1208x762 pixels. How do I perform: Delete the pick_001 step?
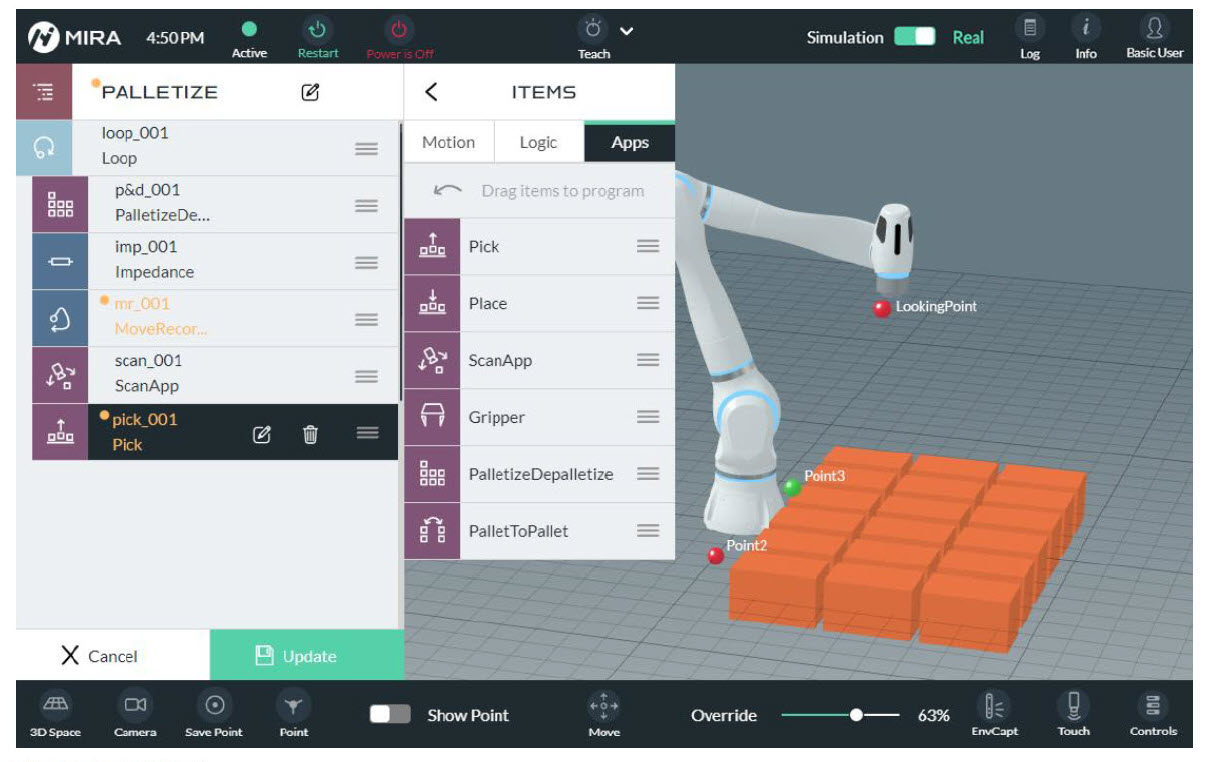pyautogui.click(x=311, y=434)
